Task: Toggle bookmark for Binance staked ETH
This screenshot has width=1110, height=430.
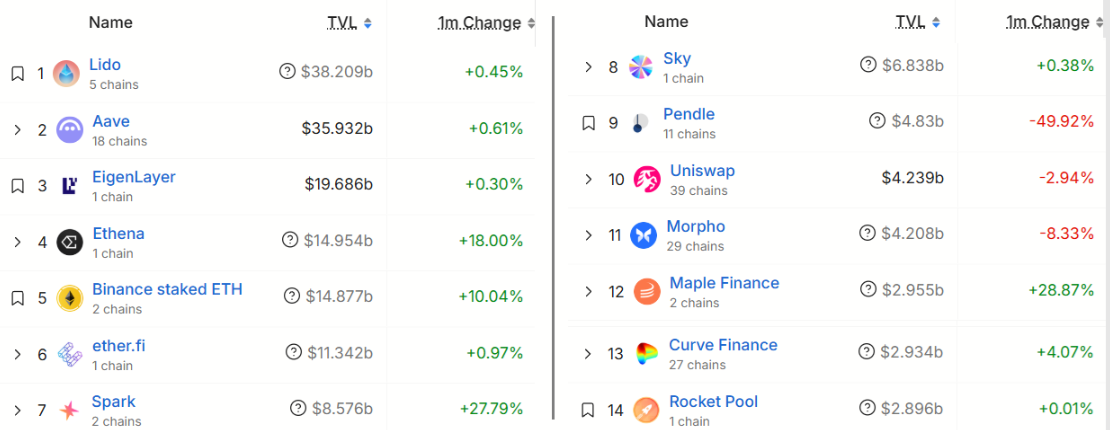Action: tap(17, 298)
